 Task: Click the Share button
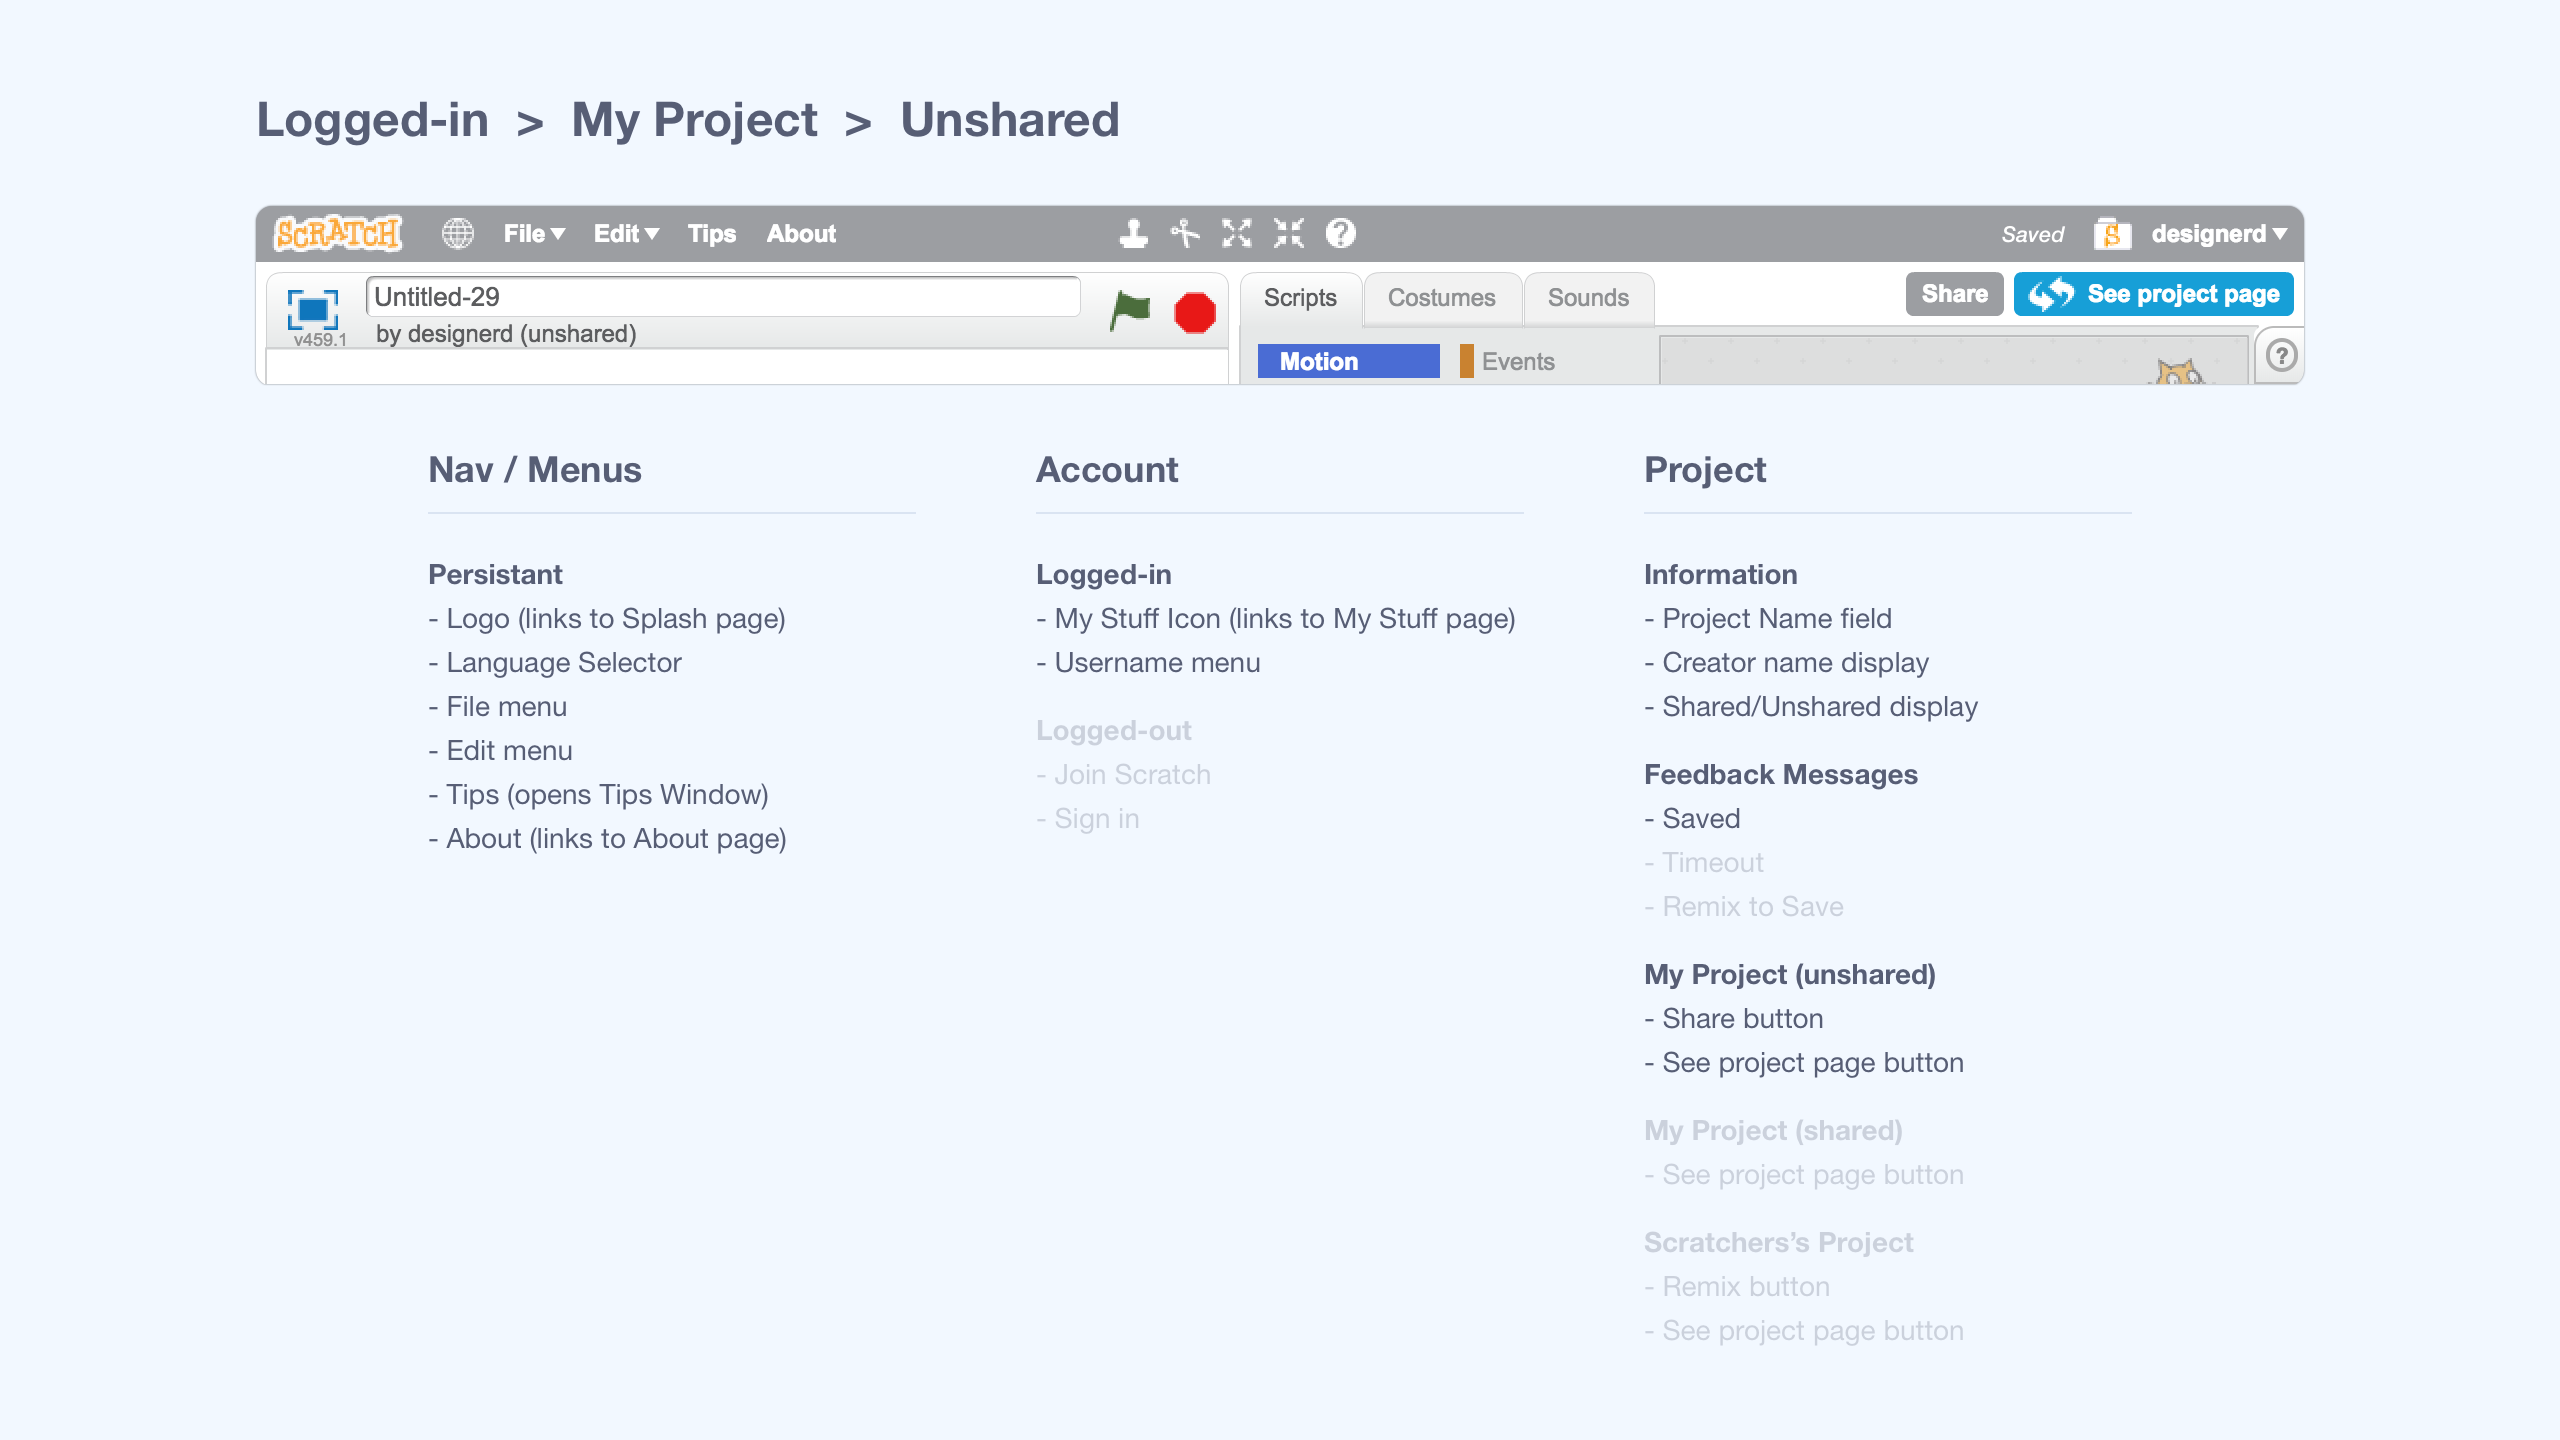coord(1954,294)
